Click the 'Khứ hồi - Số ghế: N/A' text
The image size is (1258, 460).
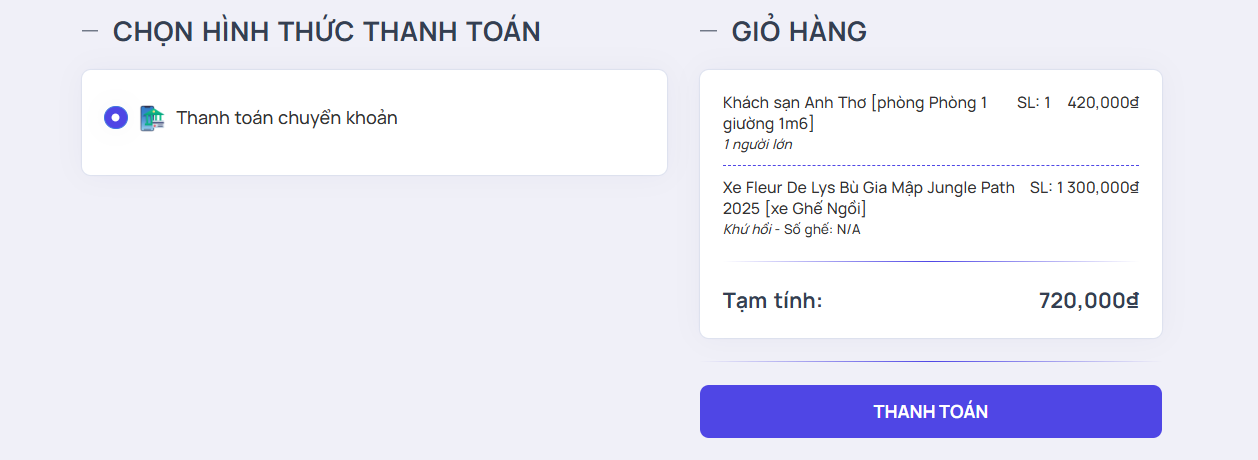791,229
